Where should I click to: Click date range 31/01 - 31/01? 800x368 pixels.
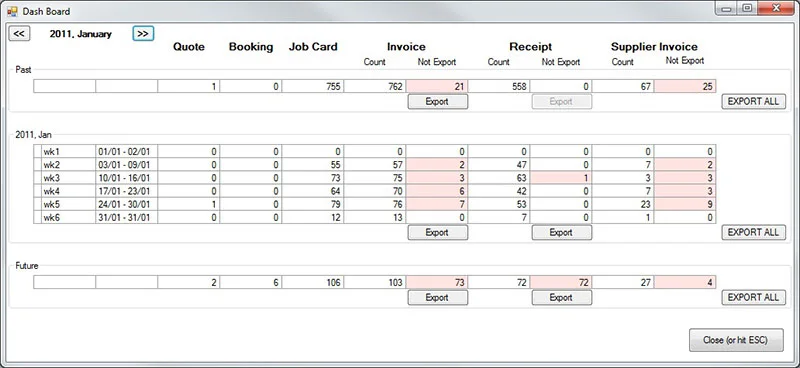coord(127,218)
